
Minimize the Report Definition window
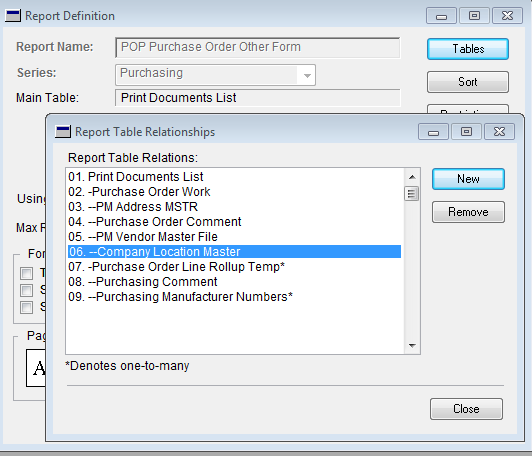point(441,16)
